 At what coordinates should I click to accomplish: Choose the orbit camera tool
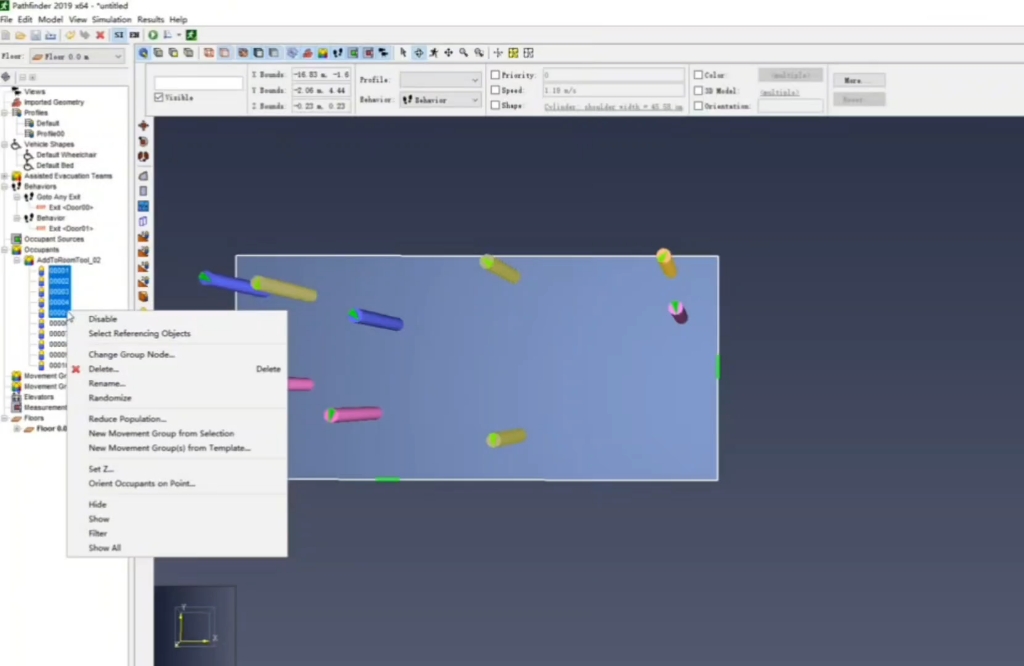[419, 53]
